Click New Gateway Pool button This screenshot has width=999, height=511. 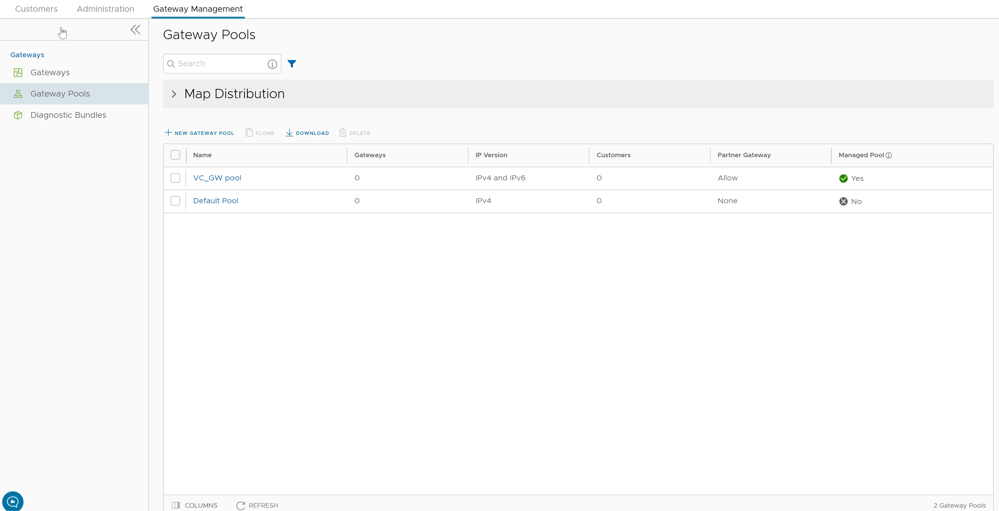pyautogui.click(x=200, y=133)
